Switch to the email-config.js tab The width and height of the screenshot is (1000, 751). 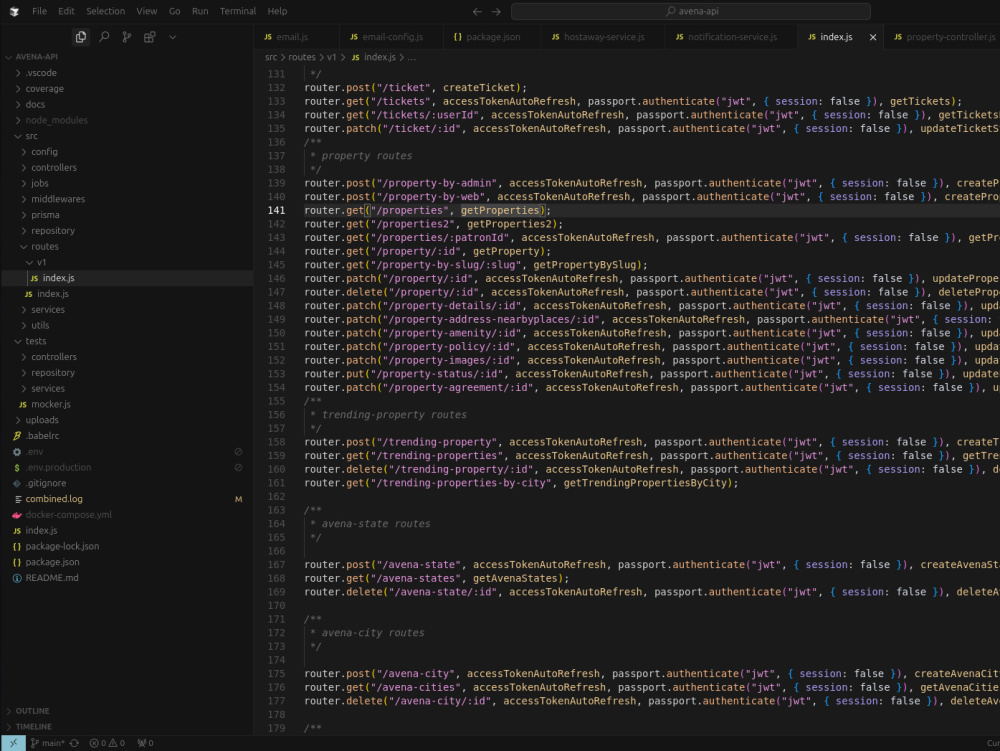coord(392,37)
